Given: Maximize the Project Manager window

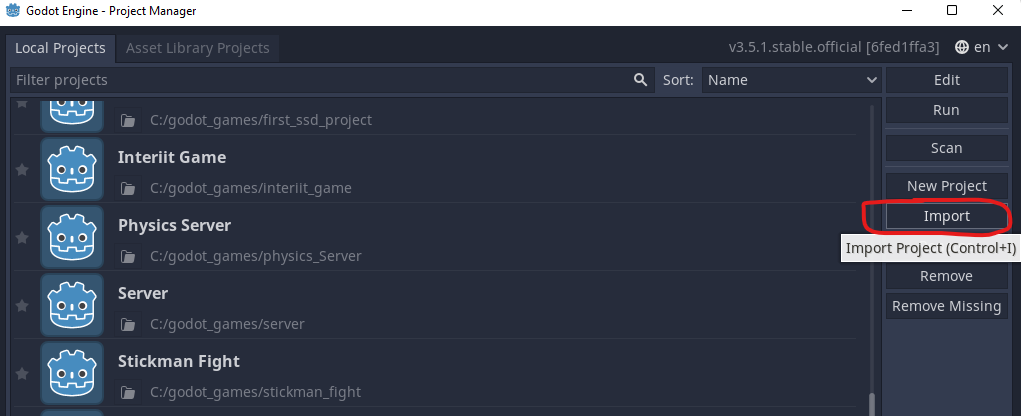Looking at the screenshot, I should (952, 10).
